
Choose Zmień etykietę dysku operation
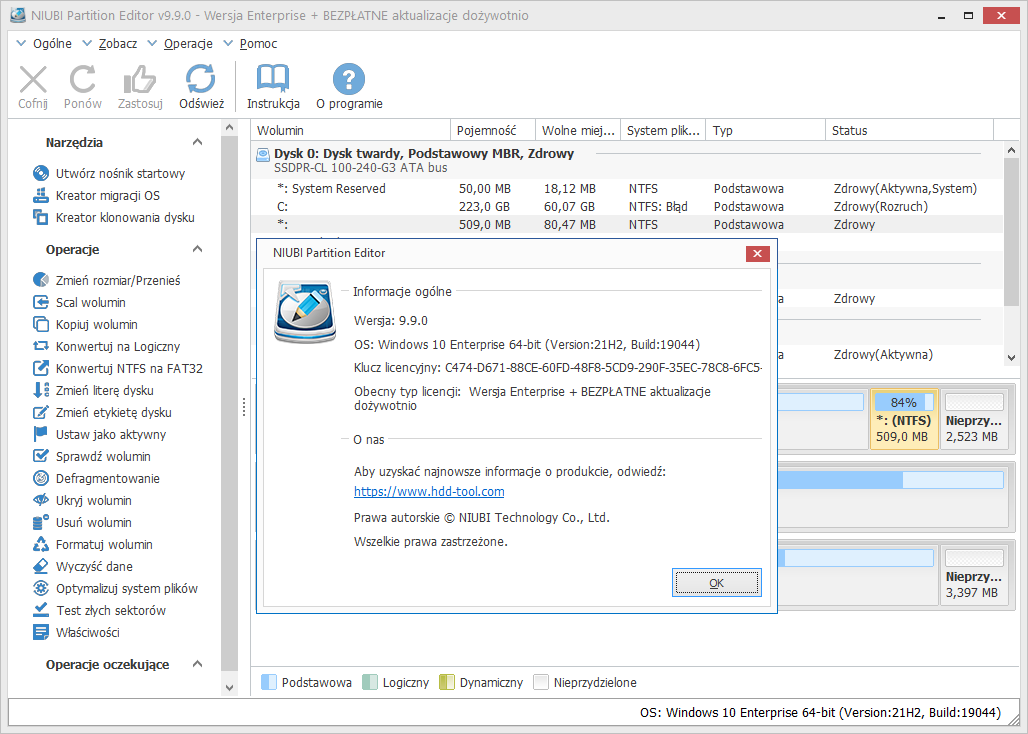(102, 413)
